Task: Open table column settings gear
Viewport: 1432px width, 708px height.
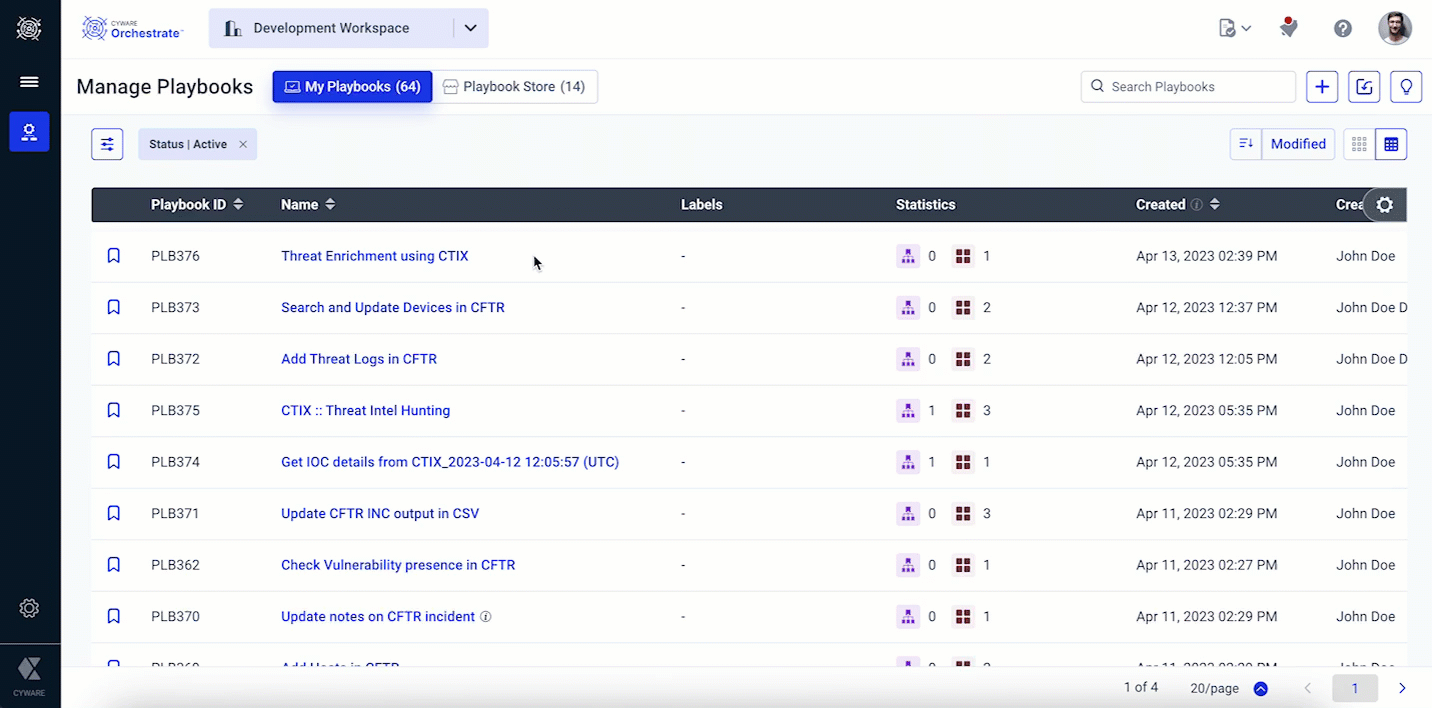Action: pos(1384,205)
